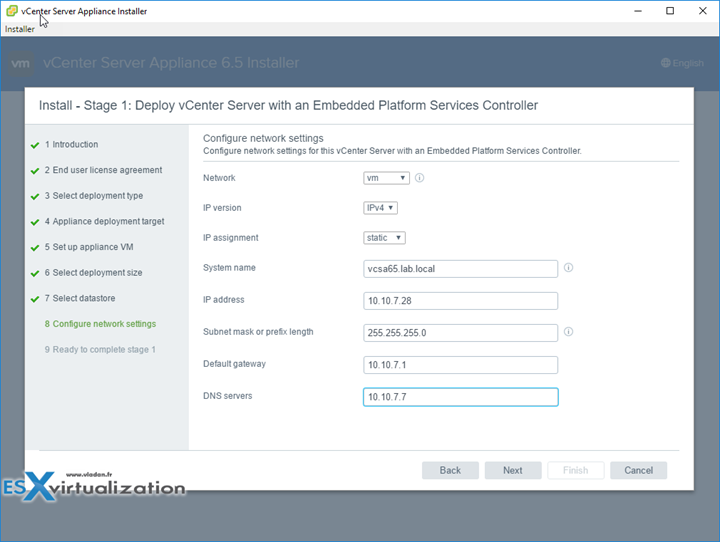Go to step 3 Select deployment type
720x542 pixels.
[x=94, y=196]
